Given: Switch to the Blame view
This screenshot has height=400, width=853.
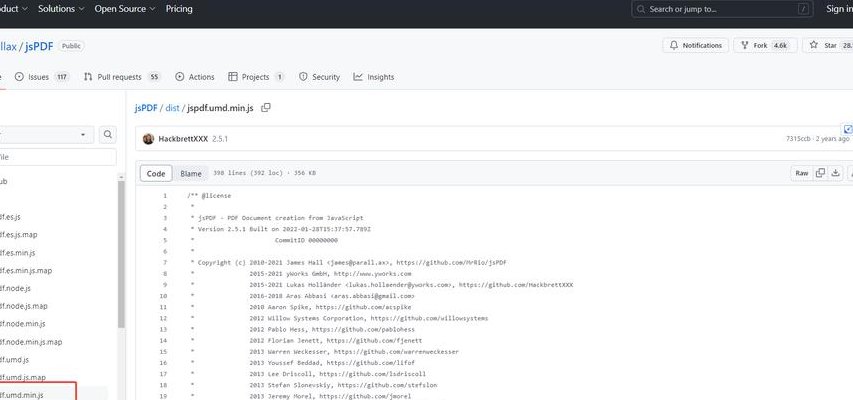Looking at the screenshot, I should click(x=190, y=173).
